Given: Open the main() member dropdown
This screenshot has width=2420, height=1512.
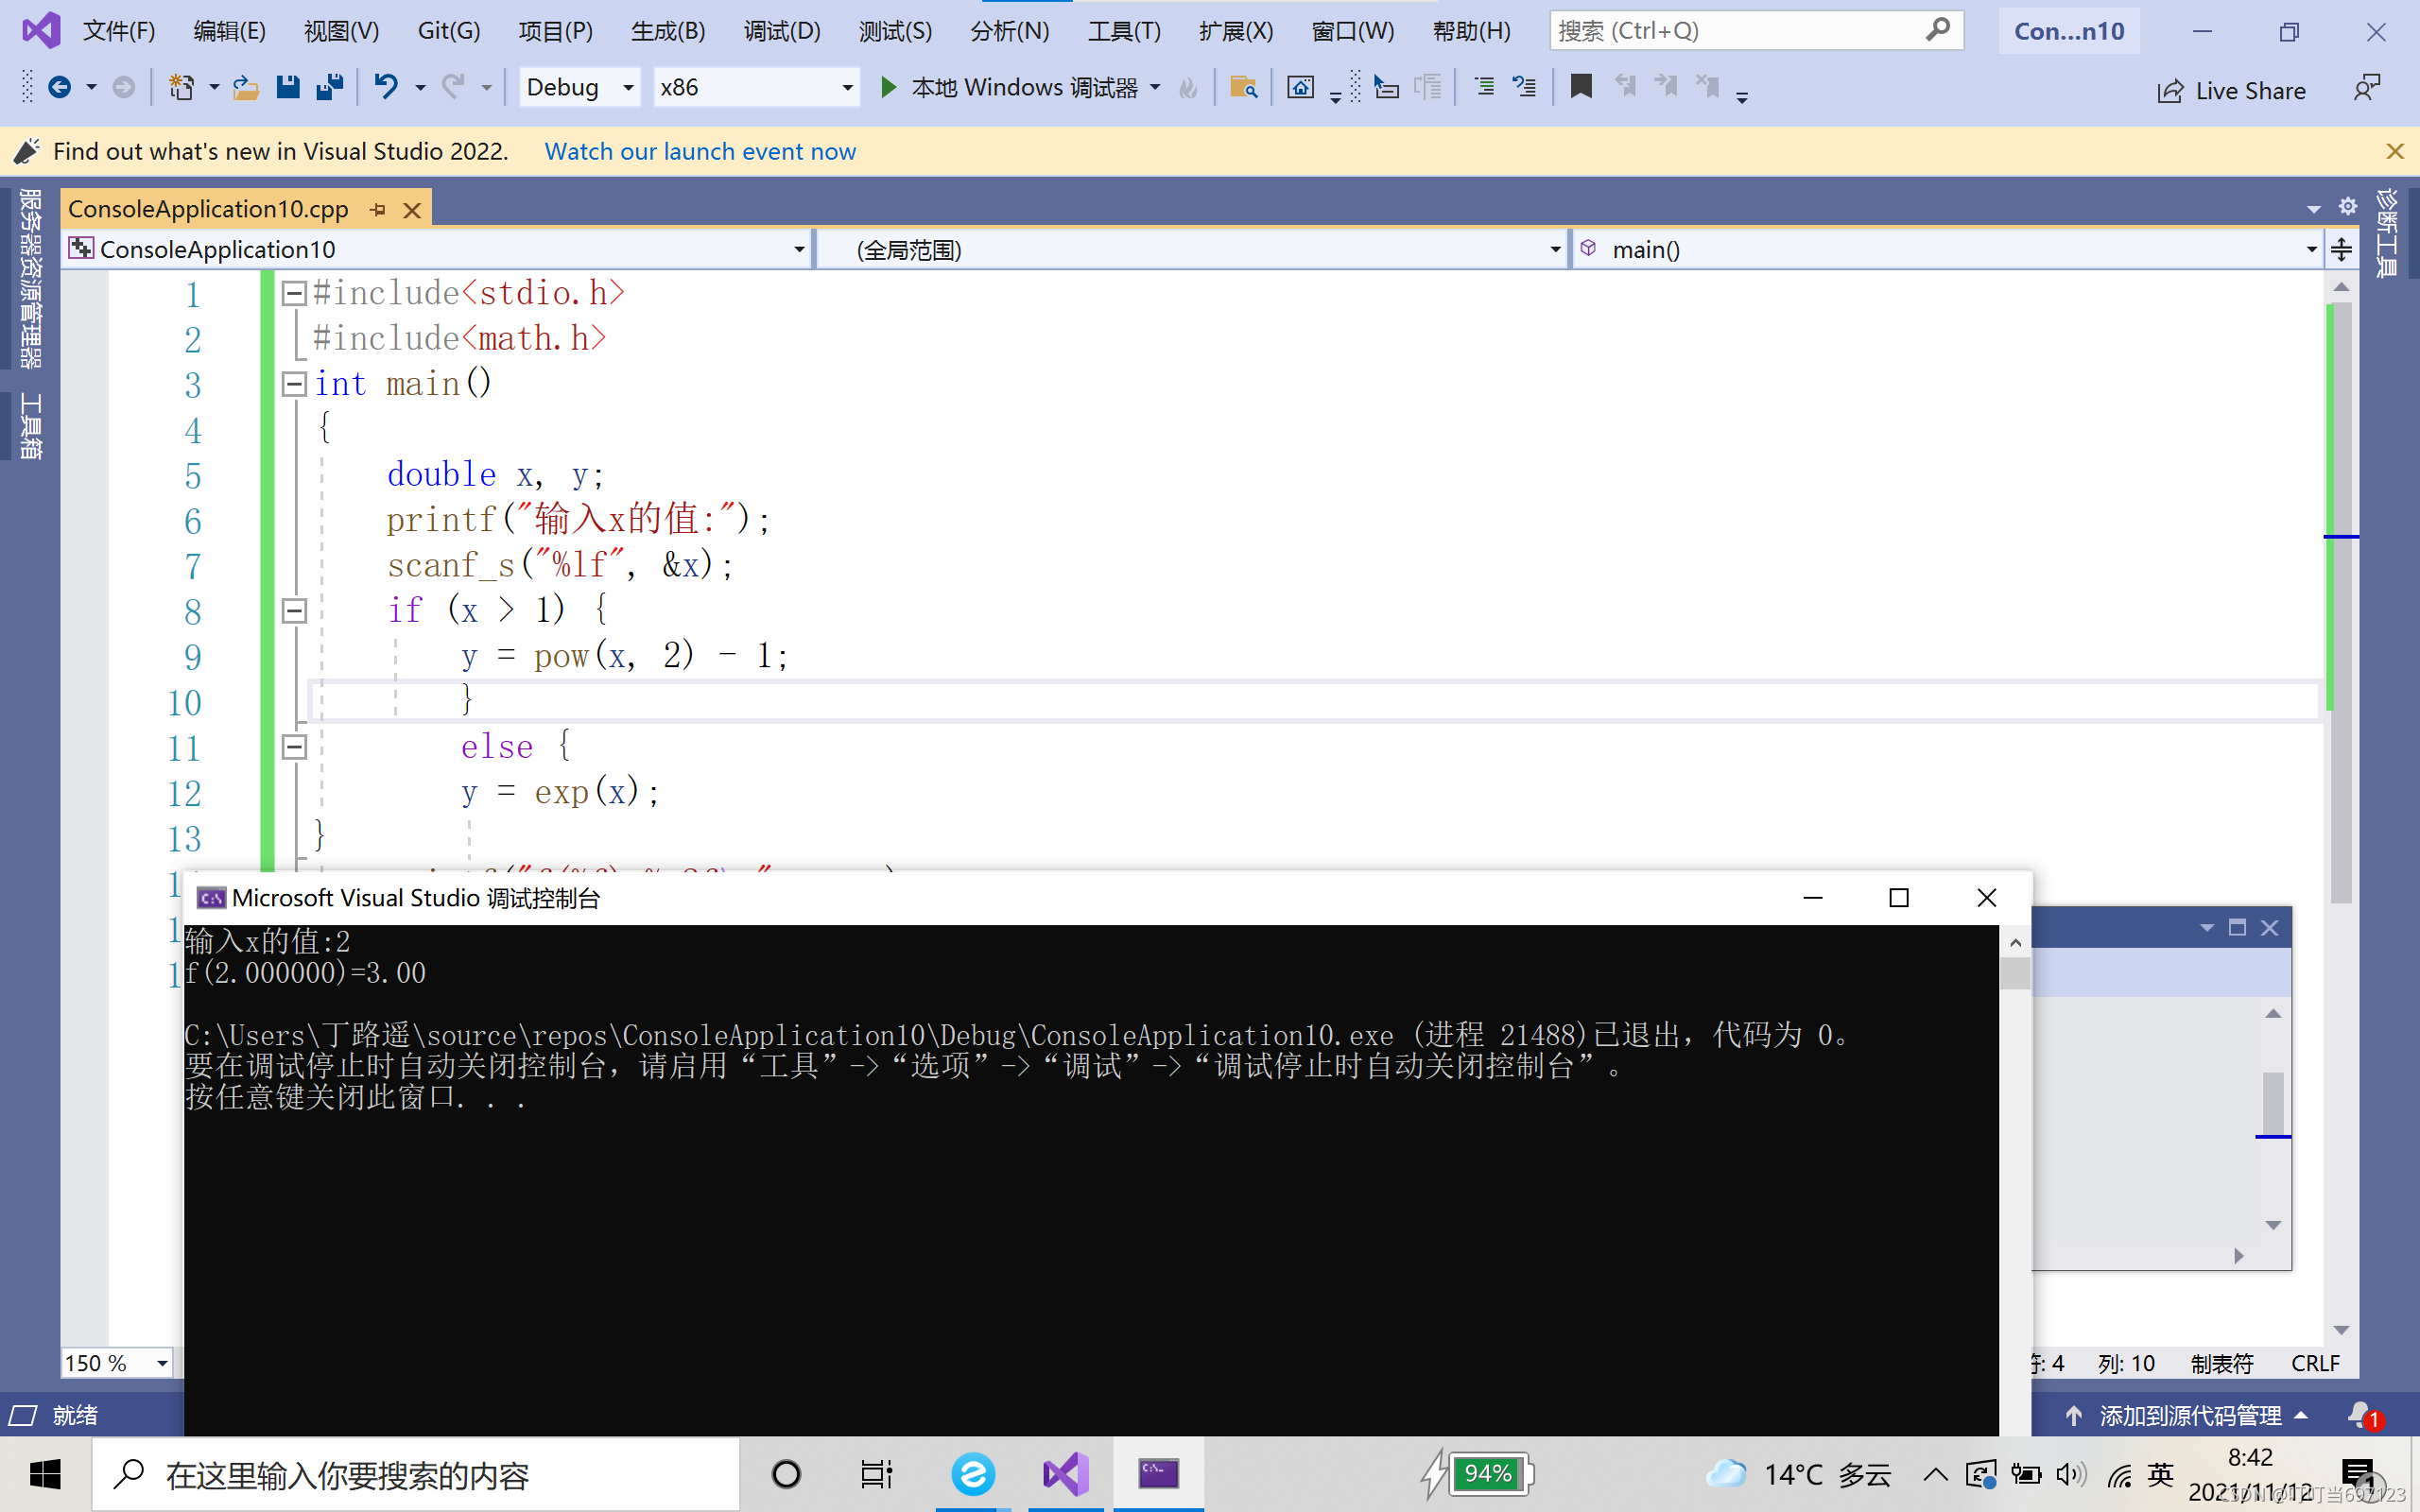Looking at the screenshot, I should click(1947, 249).
